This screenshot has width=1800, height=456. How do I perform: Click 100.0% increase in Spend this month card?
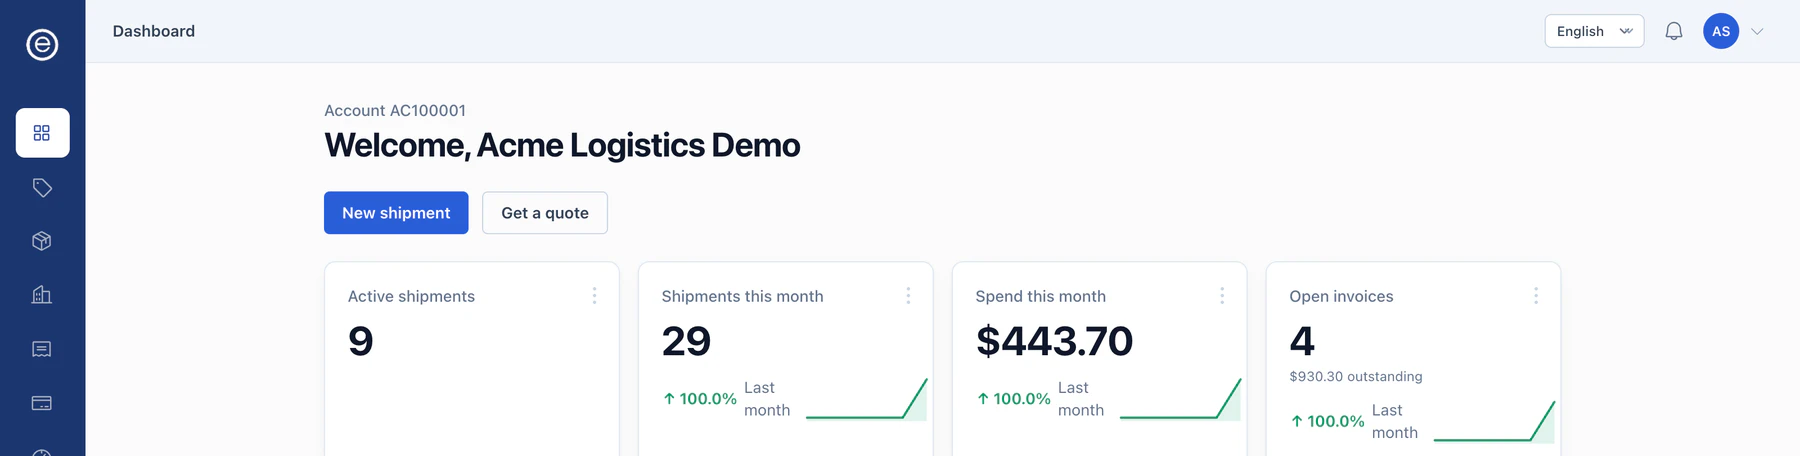coord(1014,399)
